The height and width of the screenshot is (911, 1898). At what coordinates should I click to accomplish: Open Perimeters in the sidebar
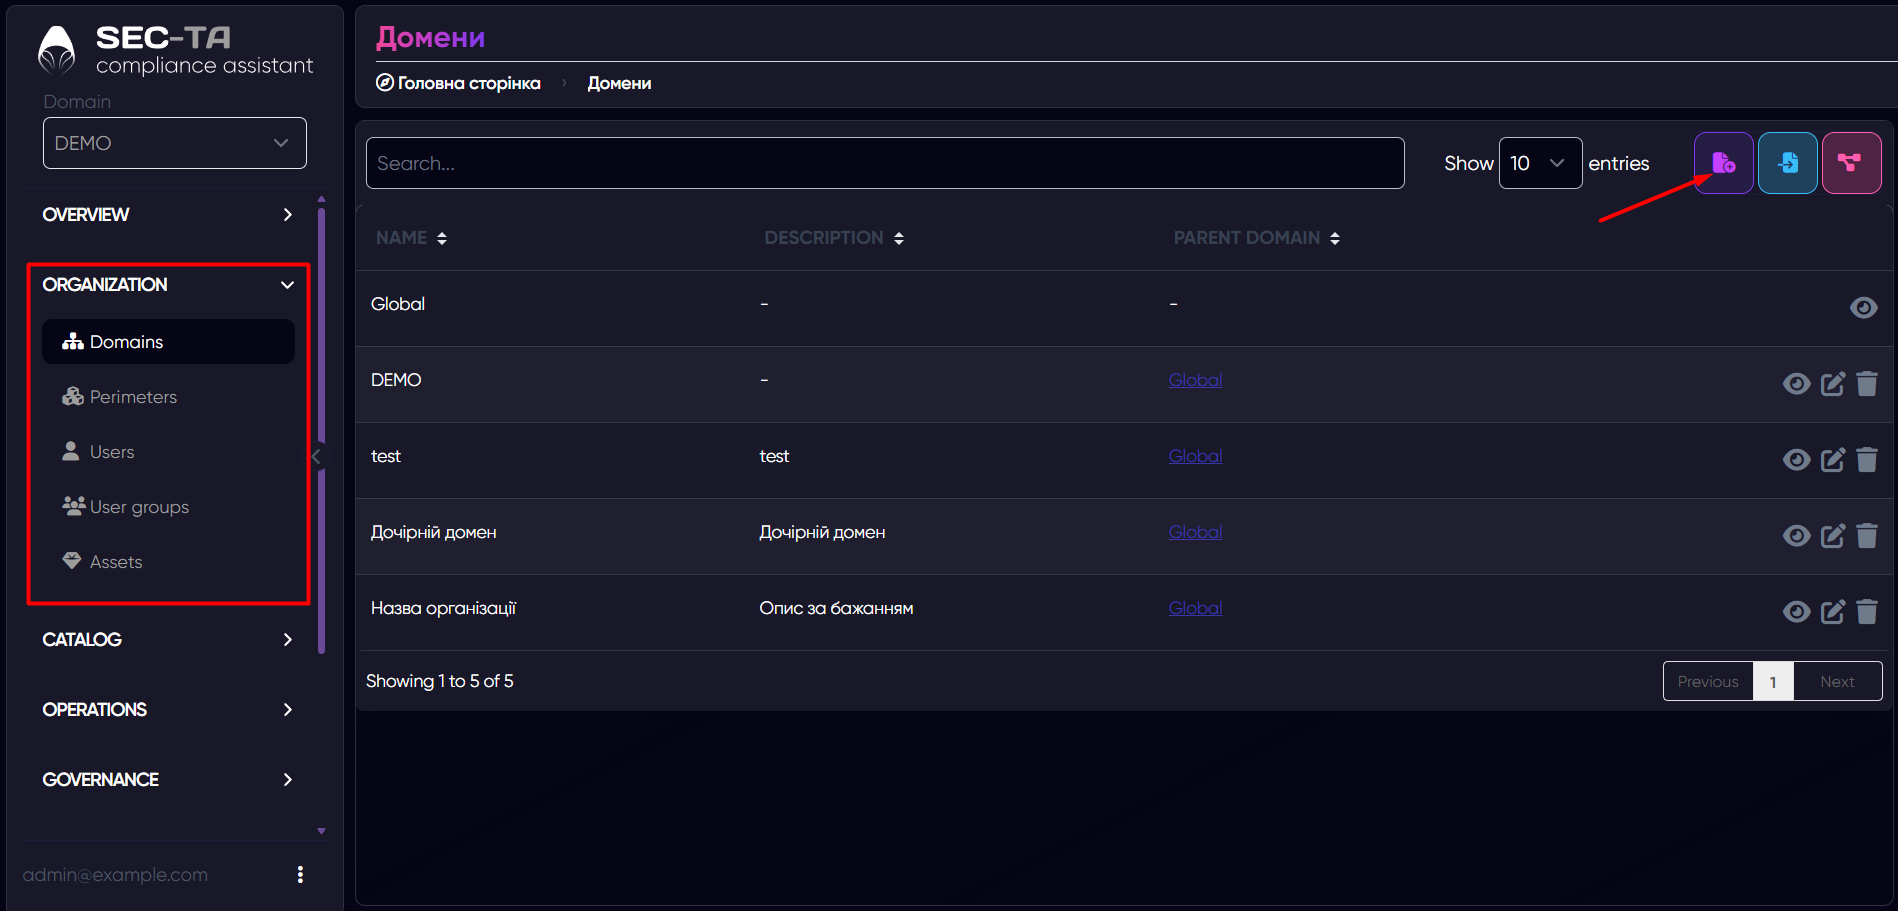point(168,397)
